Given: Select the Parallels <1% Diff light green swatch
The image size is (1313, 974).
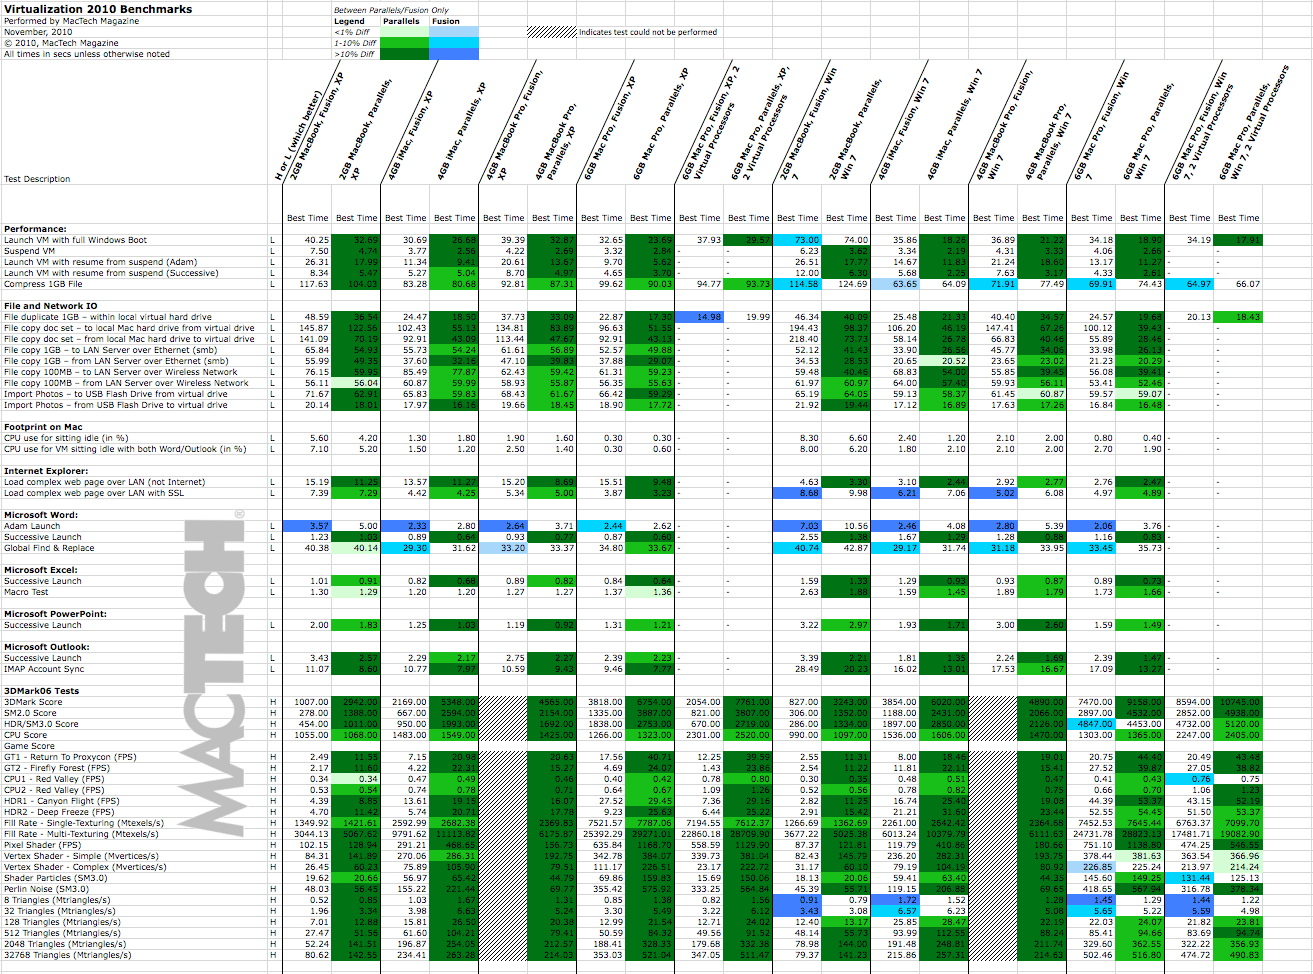Looking at the screenshot, I should (x=404, y=32).
